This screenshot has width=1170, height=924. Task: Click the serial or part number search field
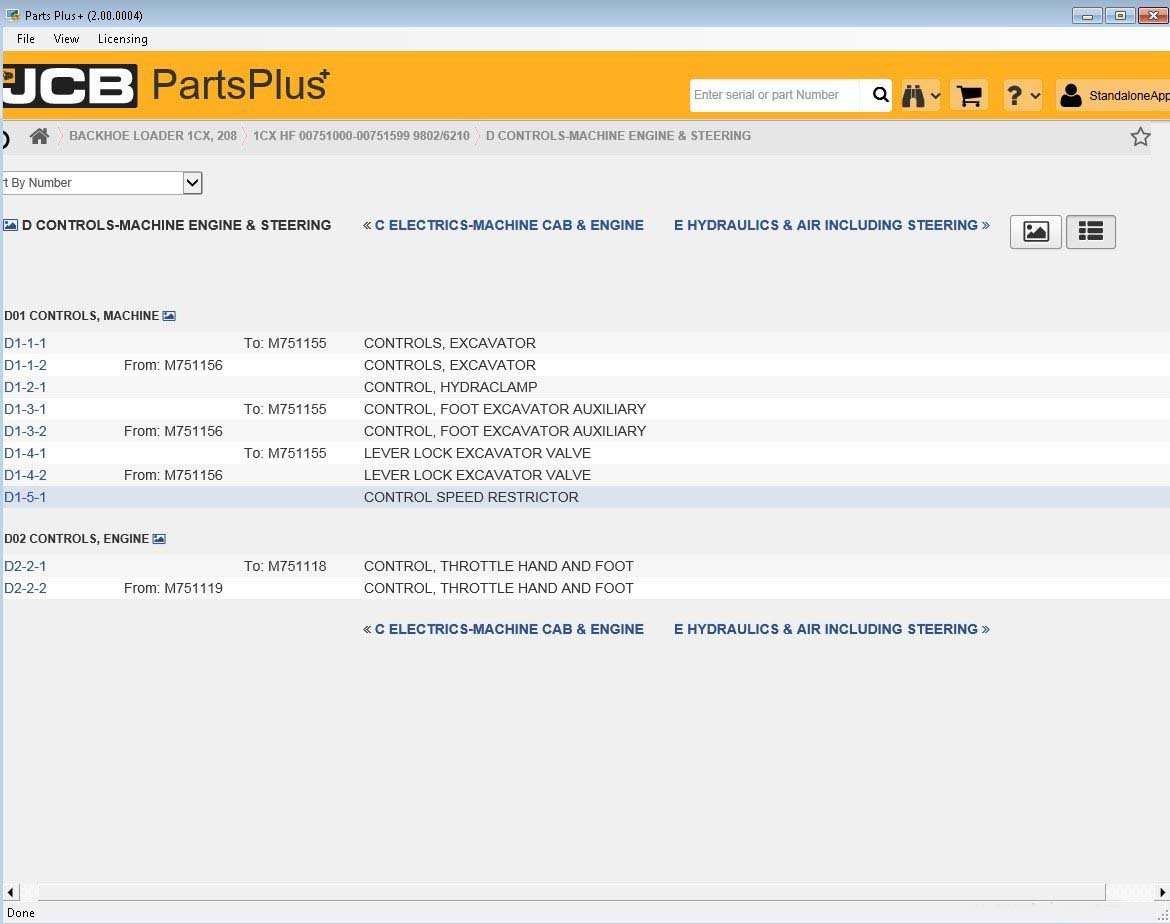tap(775, 95)
